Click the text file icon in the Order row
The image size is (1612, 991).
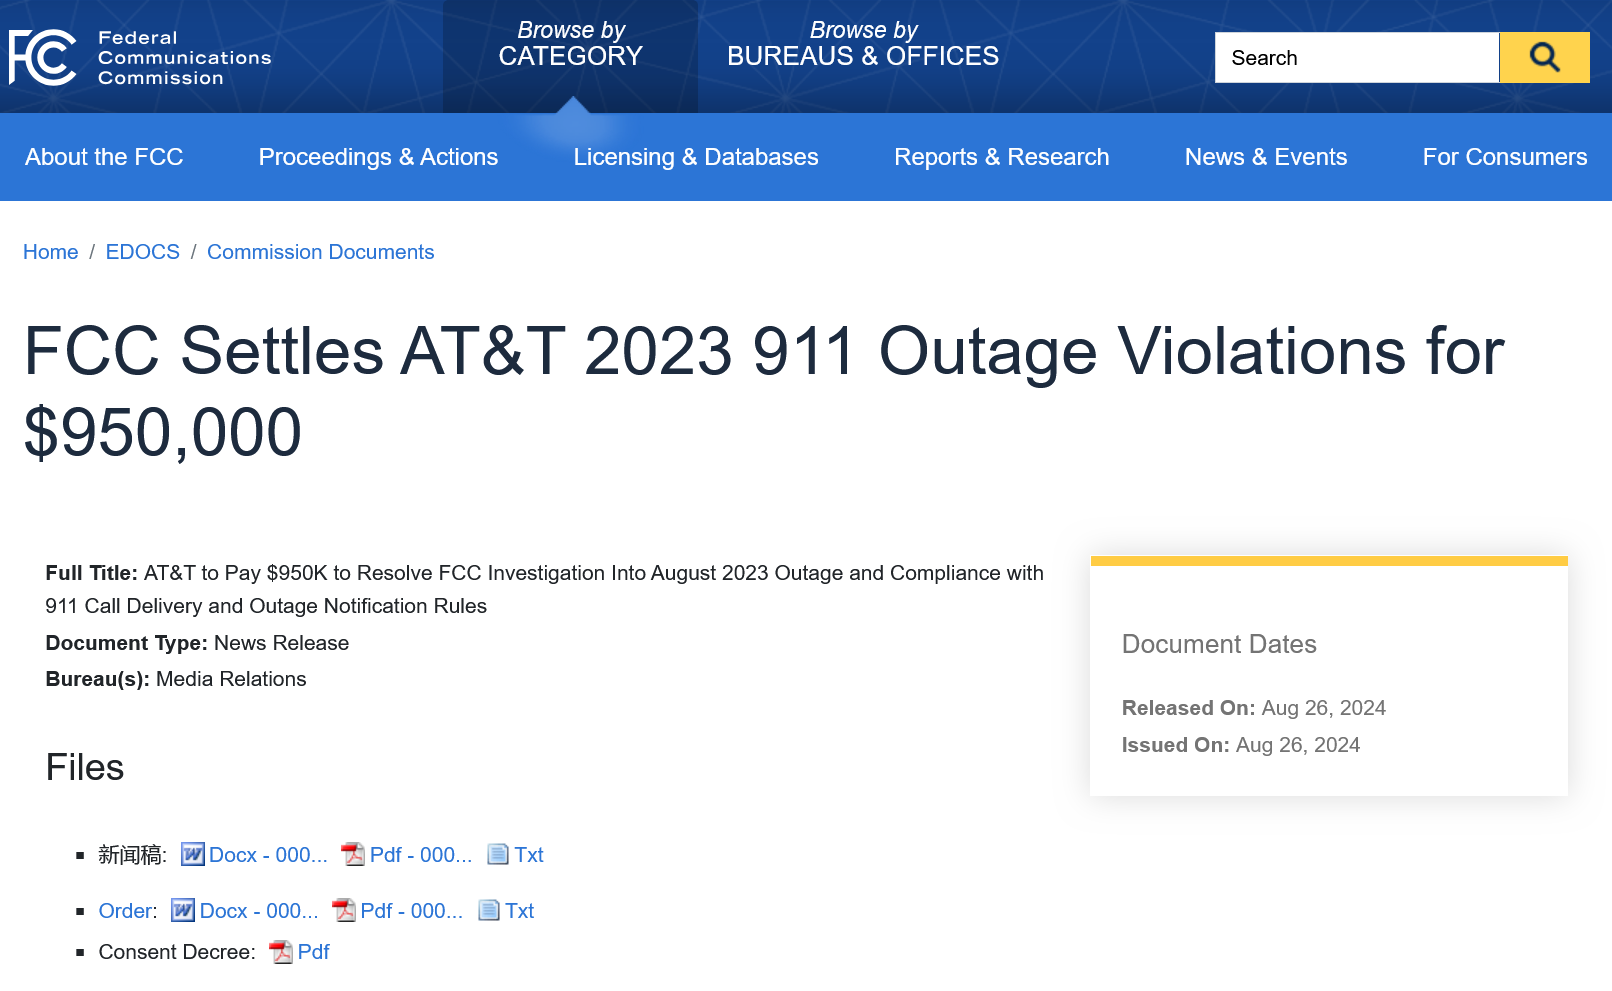click(x=489, y=910)
